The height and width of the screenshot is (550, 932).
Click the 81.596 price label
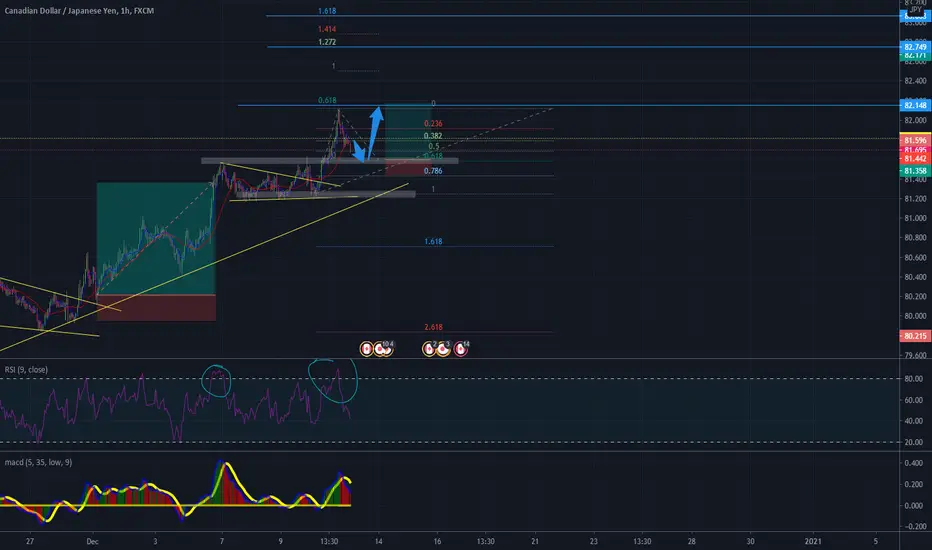coord(915,140)
